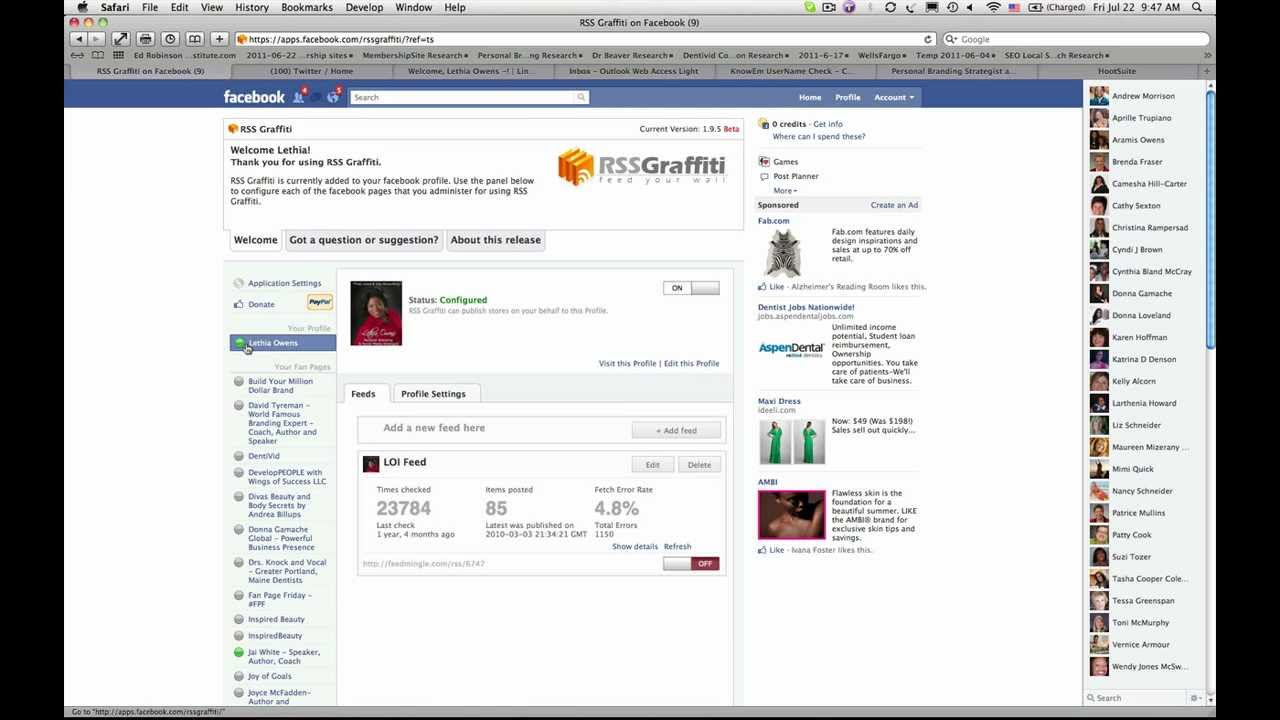Click the plus add-bookmark toolbar button
Screen dimensions: 1280x720
click(219, 39)
